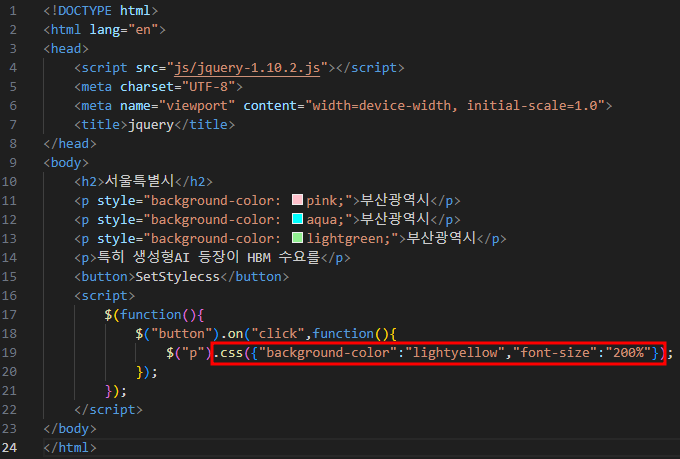Screen dimensions: 680x459
Task: Click the 부산광역시 text on the pink line
Action: [x=395, y=200]
